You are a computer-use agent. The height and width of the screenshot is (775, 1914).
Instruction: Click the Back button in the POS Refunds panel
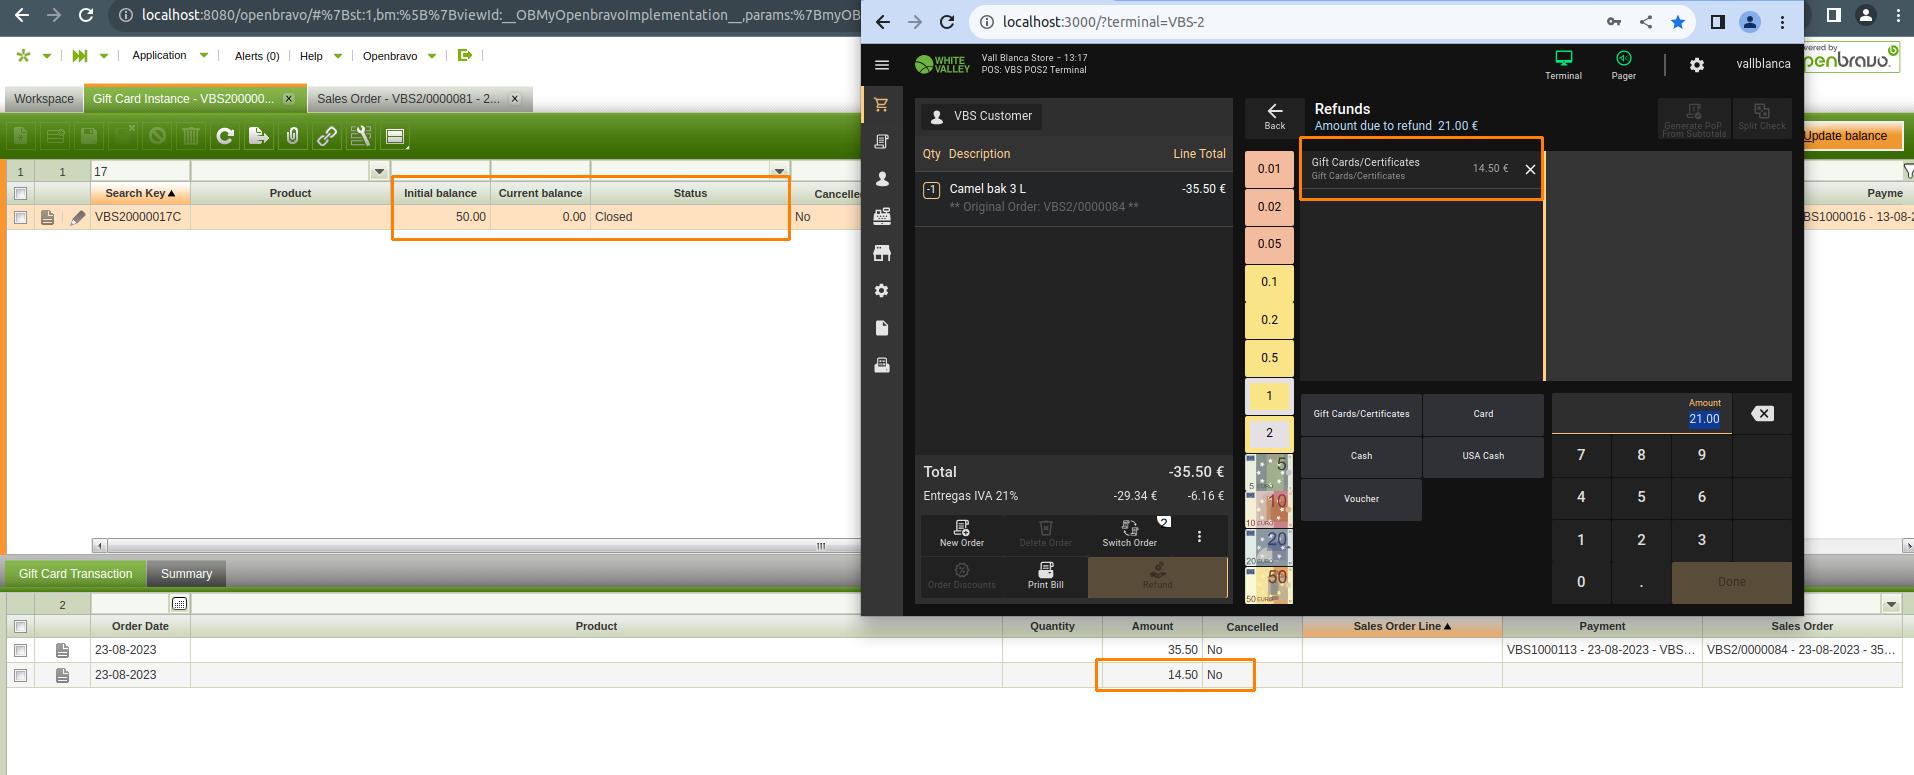coord(1275,117)
